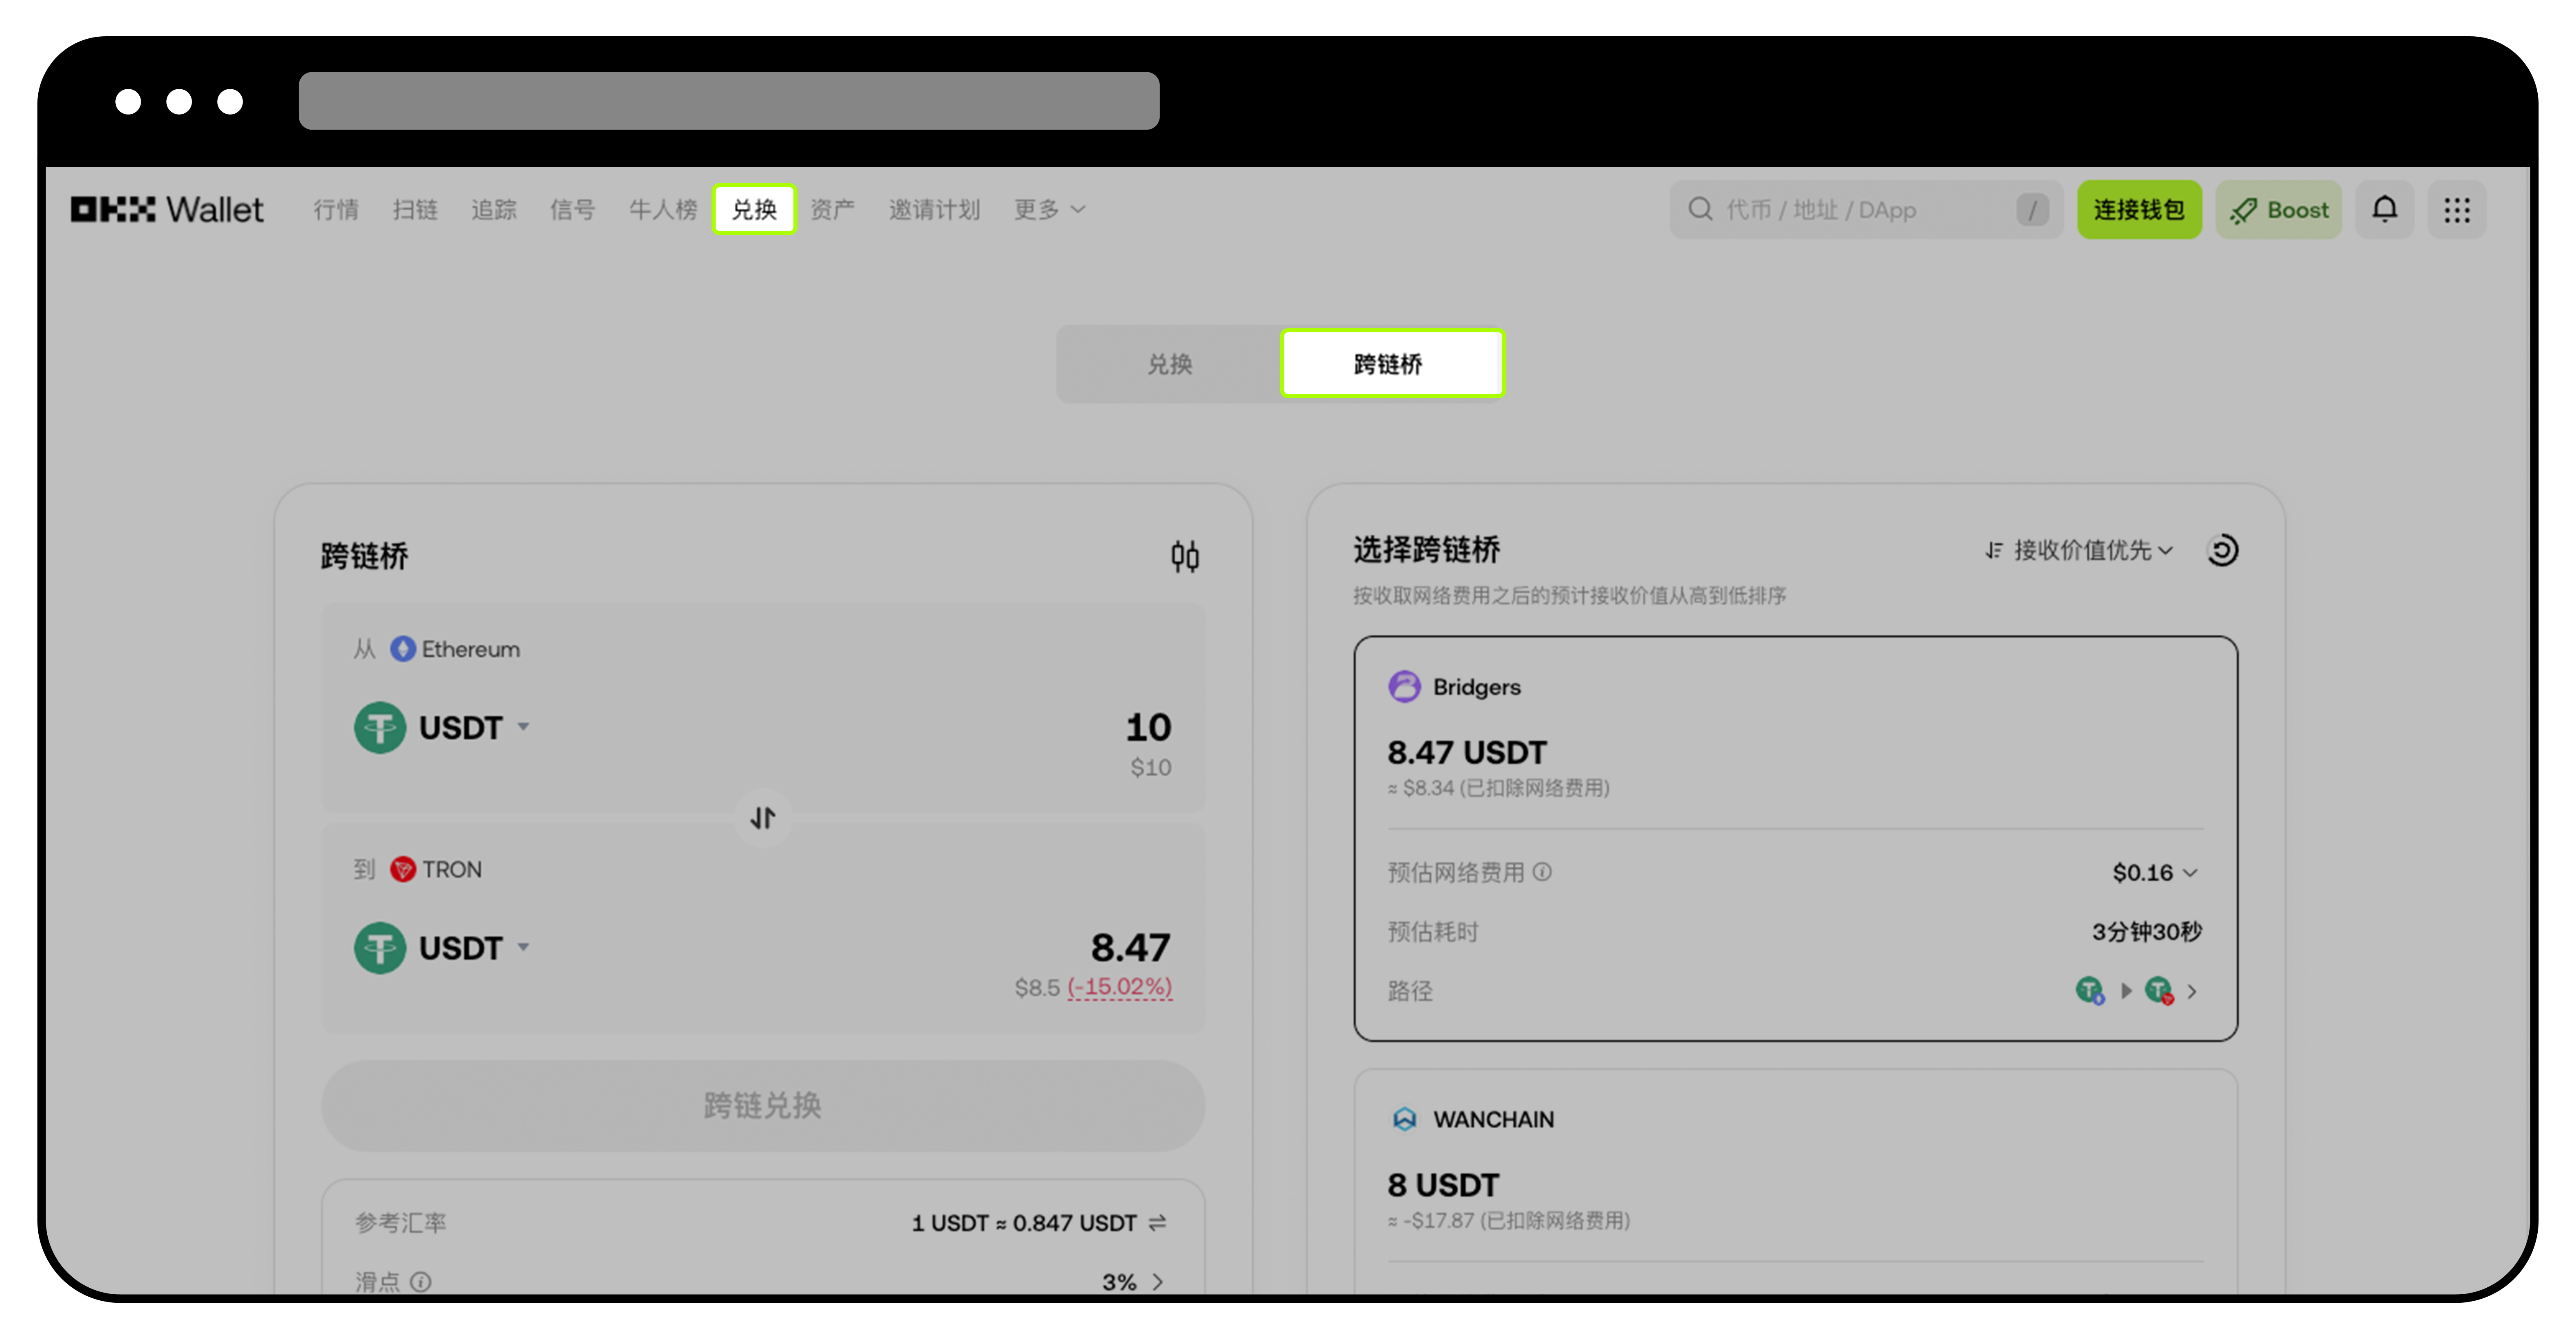2576x1335 pixels.
Task: Open the apps grid icon at top right
Action: 2457,209
